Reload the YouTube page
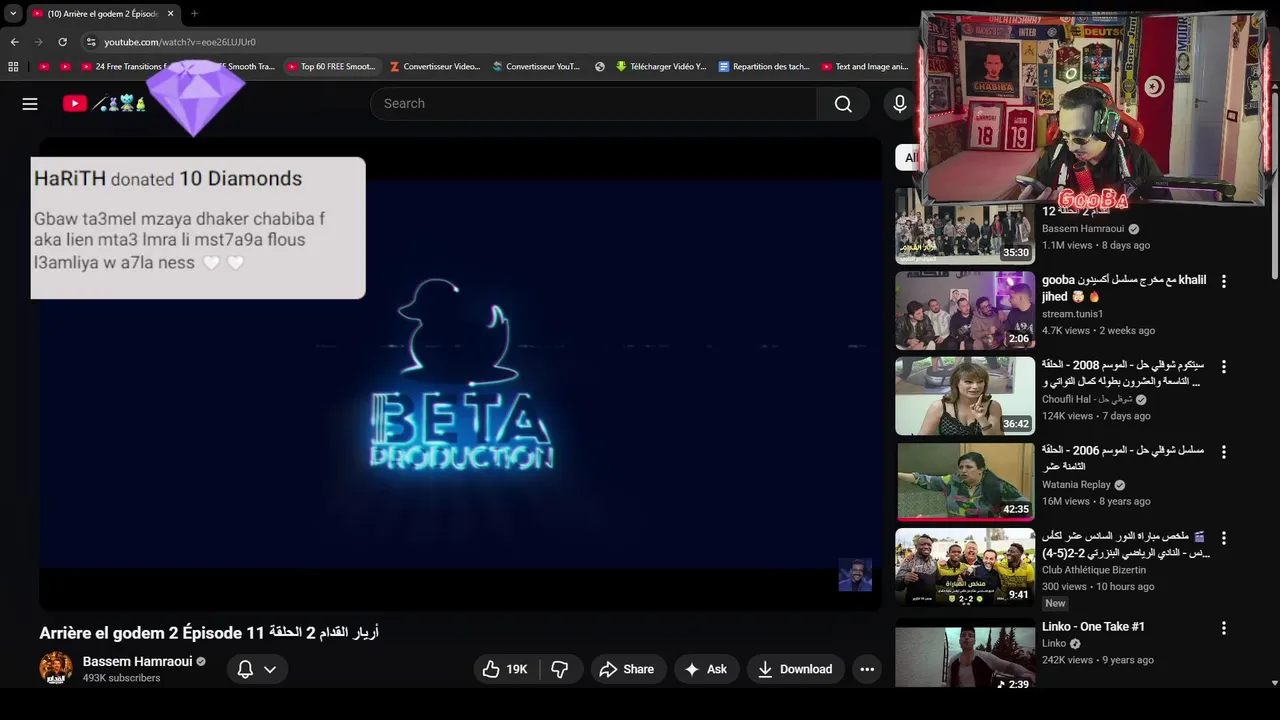Screen dimensions: 1280x720 pyautogui.click(x=63, y=42)
